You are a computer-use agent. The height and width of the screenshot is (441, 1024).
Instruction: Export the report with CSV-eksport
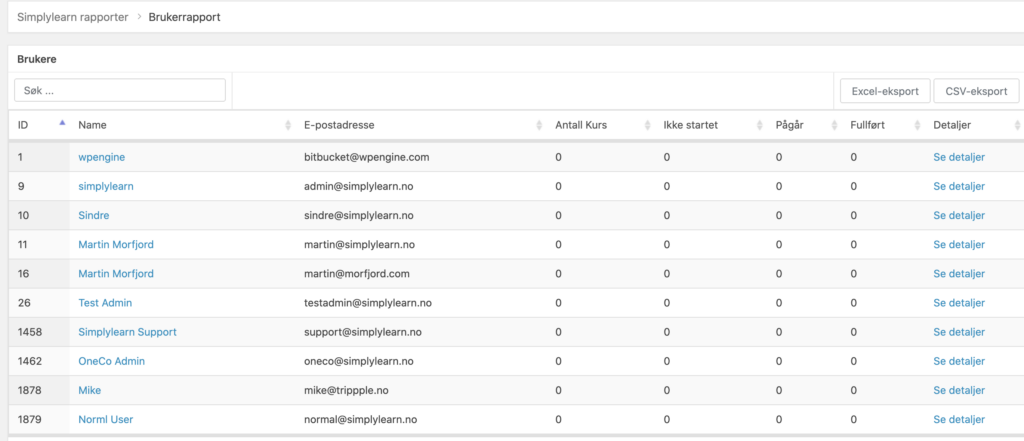coord(976,91)
